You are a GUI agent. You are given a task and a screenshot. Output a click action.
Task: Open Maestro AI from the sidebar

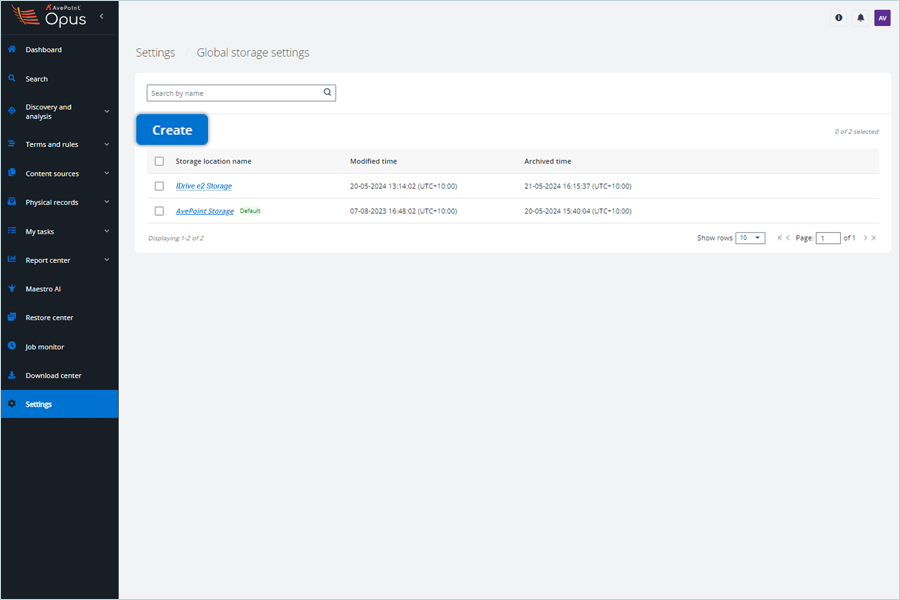[60, 289]
